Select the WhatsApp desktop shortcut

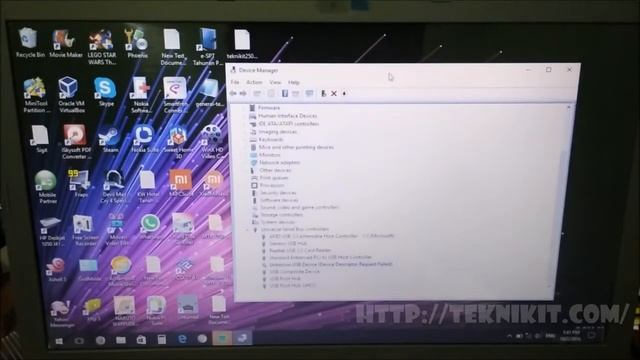(x=150, y=227)
